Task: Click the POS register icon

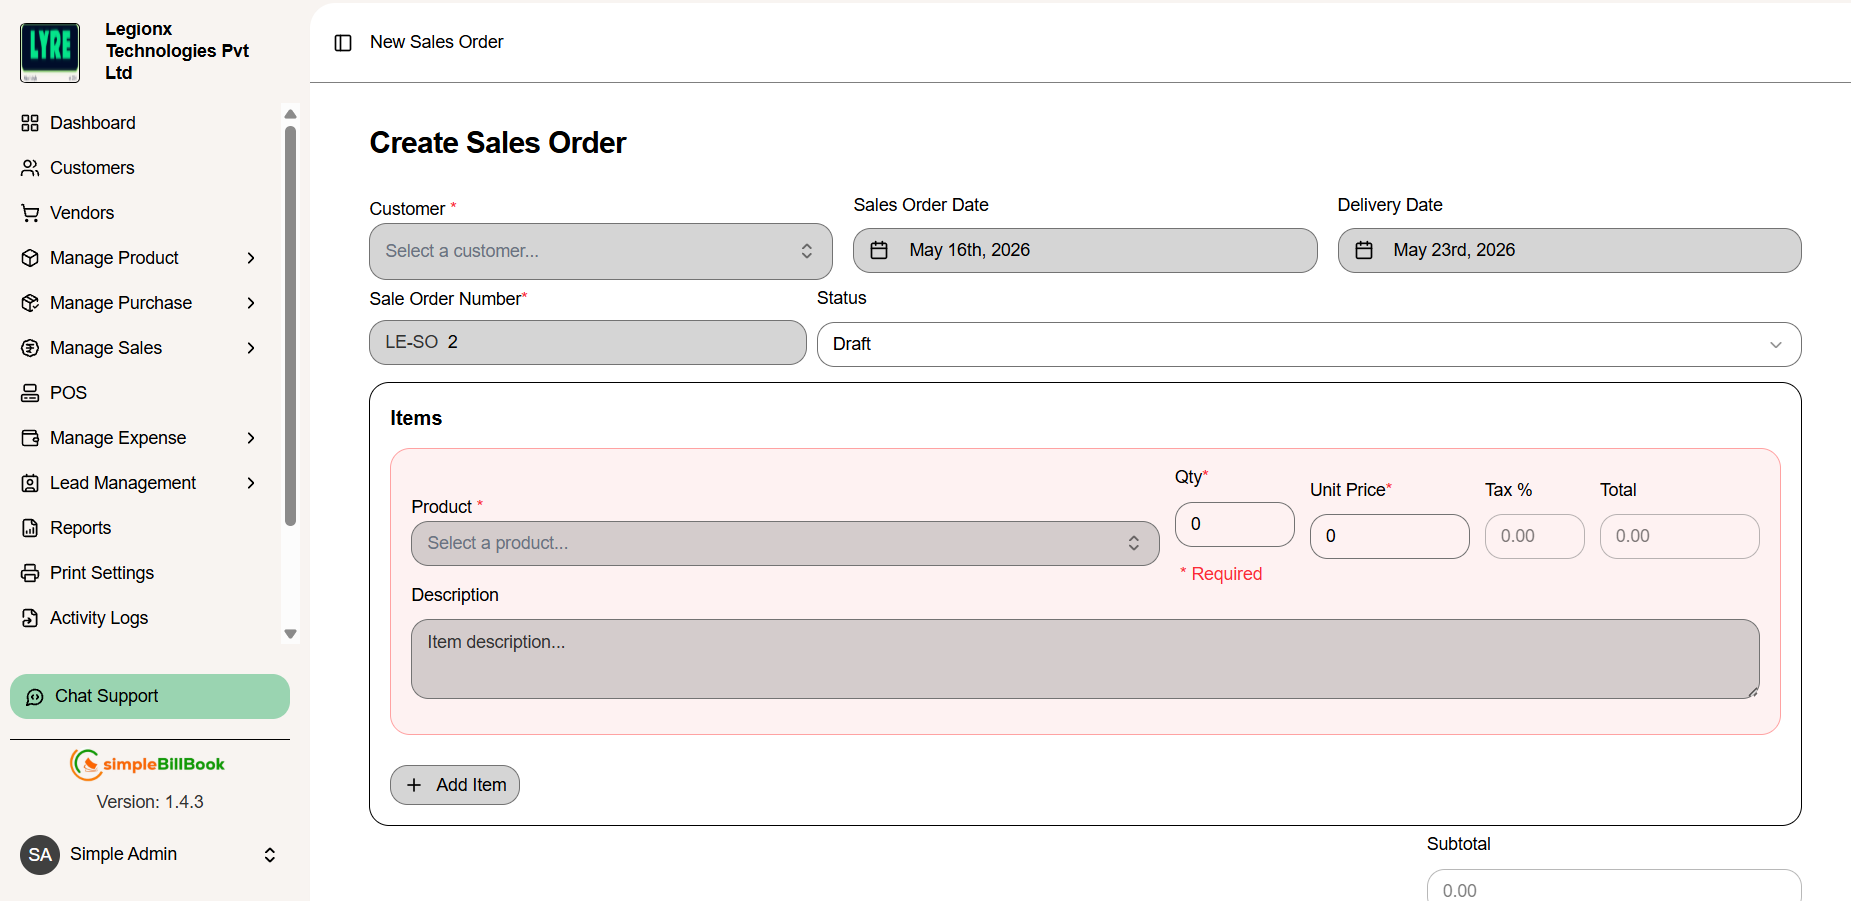Action: coord(30,393)
